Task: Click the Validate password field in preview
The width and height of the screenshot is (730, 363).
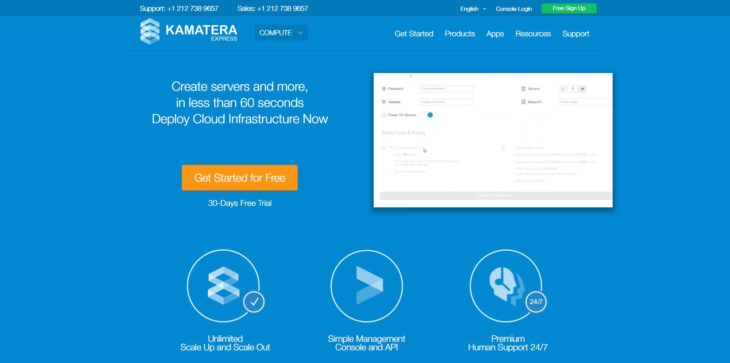Action: 446,101
